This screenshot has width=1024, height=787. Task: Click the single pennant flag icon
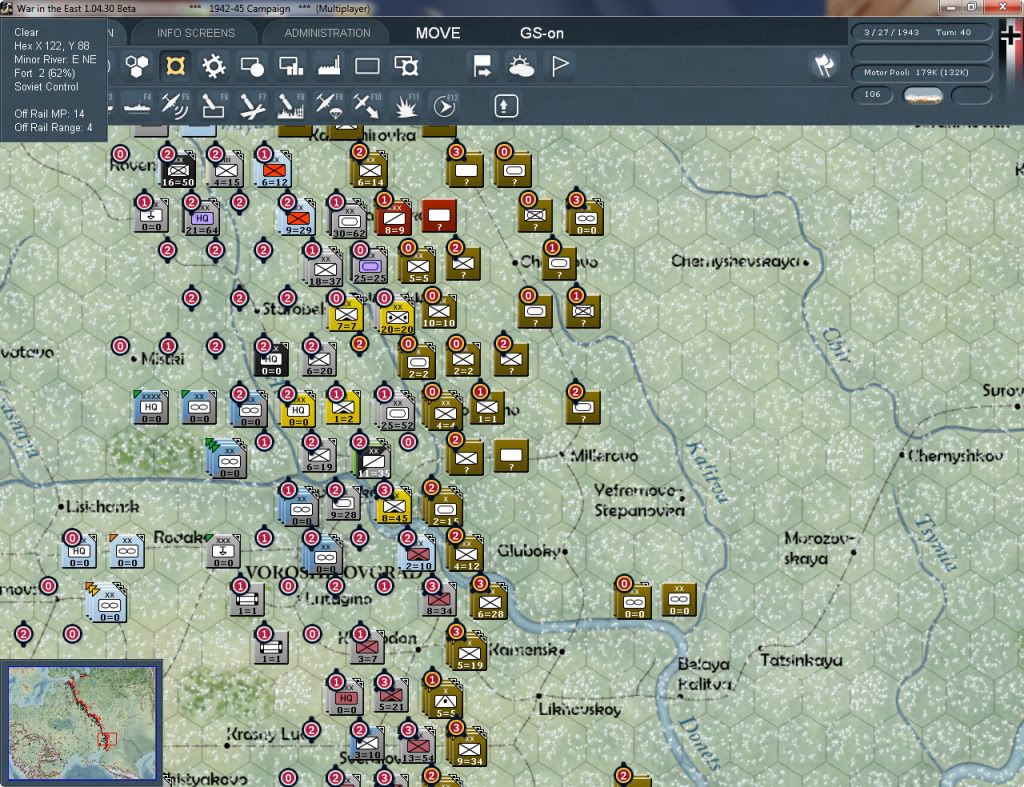[x=560, y=66]
